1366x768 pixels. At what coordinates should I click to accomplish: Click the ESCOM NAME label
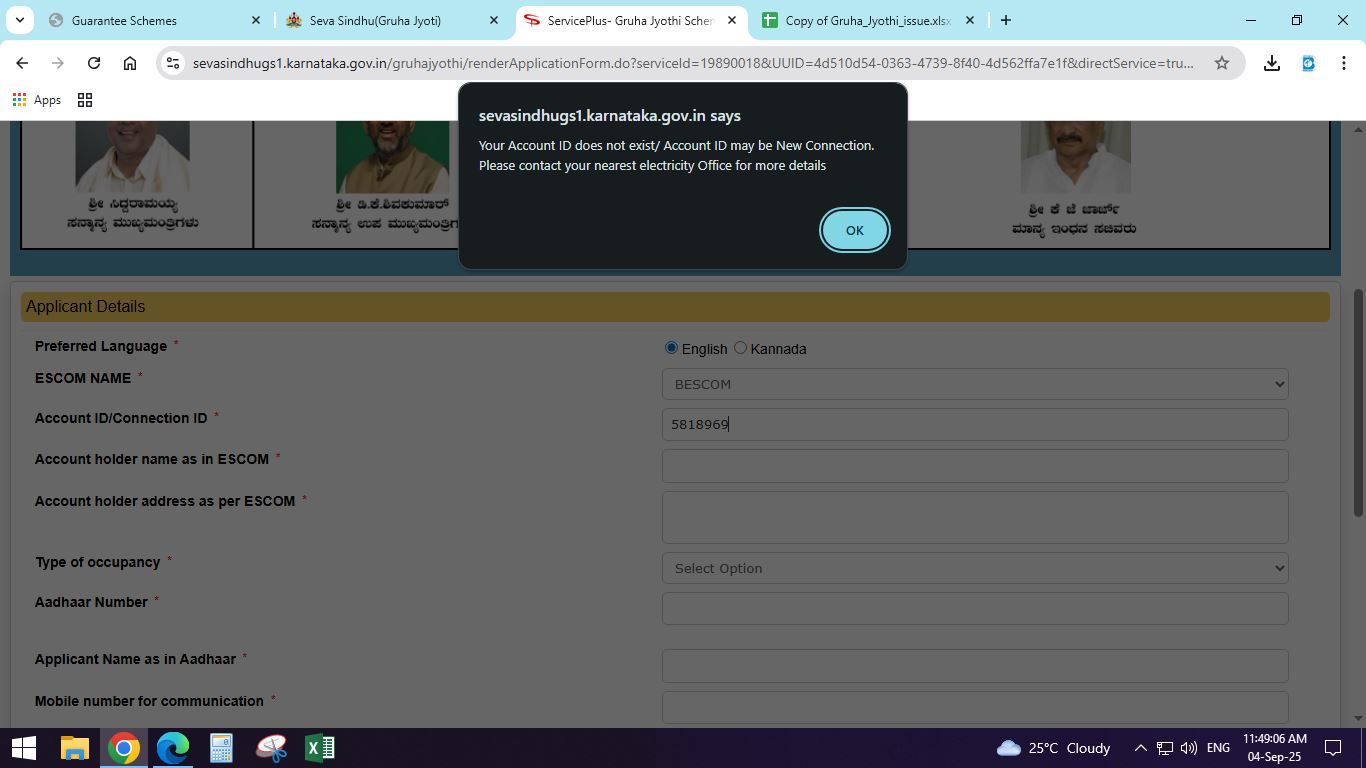83,378
